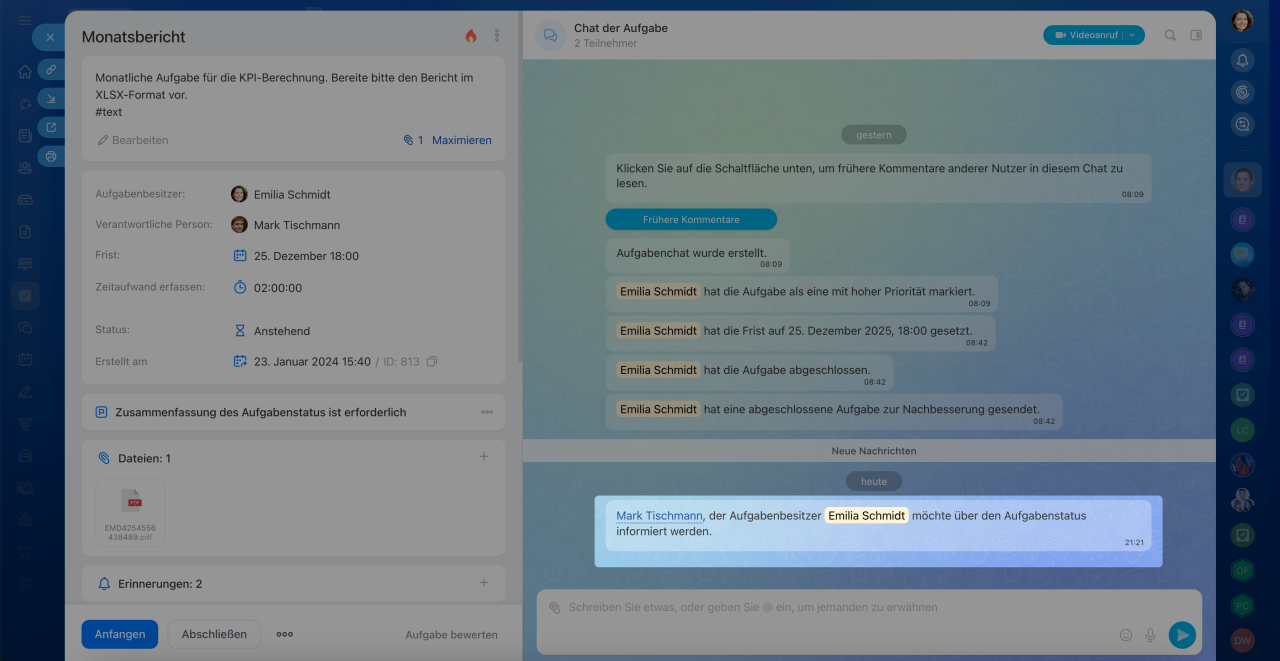
Task: Open the task's three-dot options menu
Action: point(497,36)
